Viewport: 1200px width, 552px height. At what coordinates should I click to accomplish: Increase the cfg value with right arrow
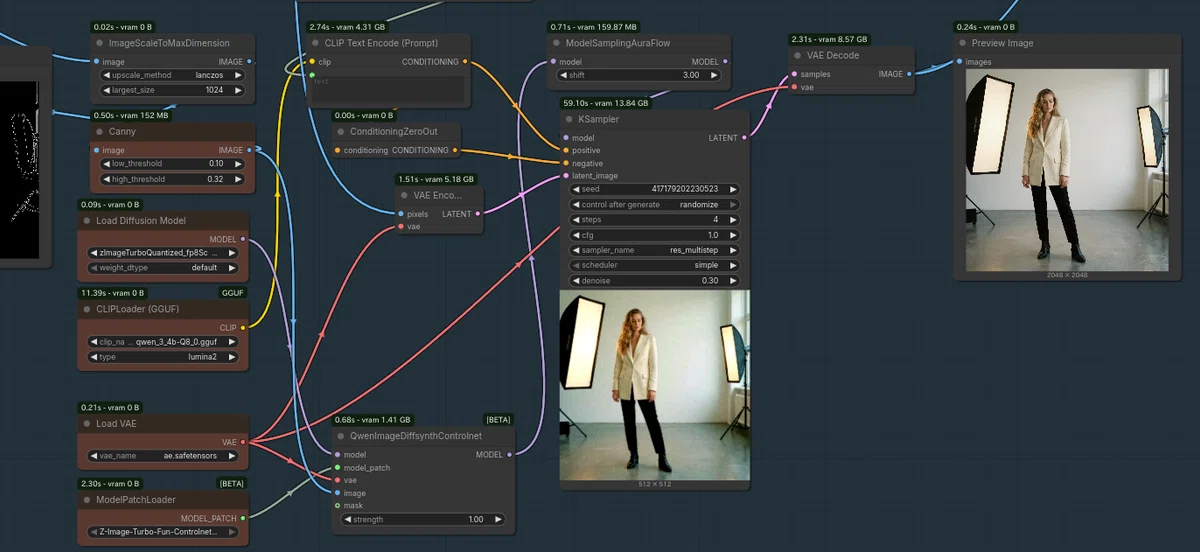732,235
